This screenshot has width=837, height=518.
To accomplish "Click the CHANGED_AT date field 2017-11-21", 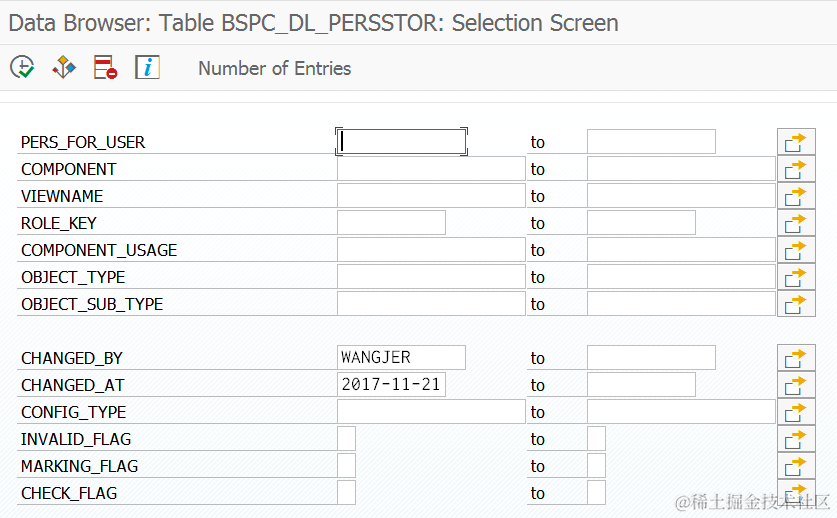I will (x=392, y=385).
